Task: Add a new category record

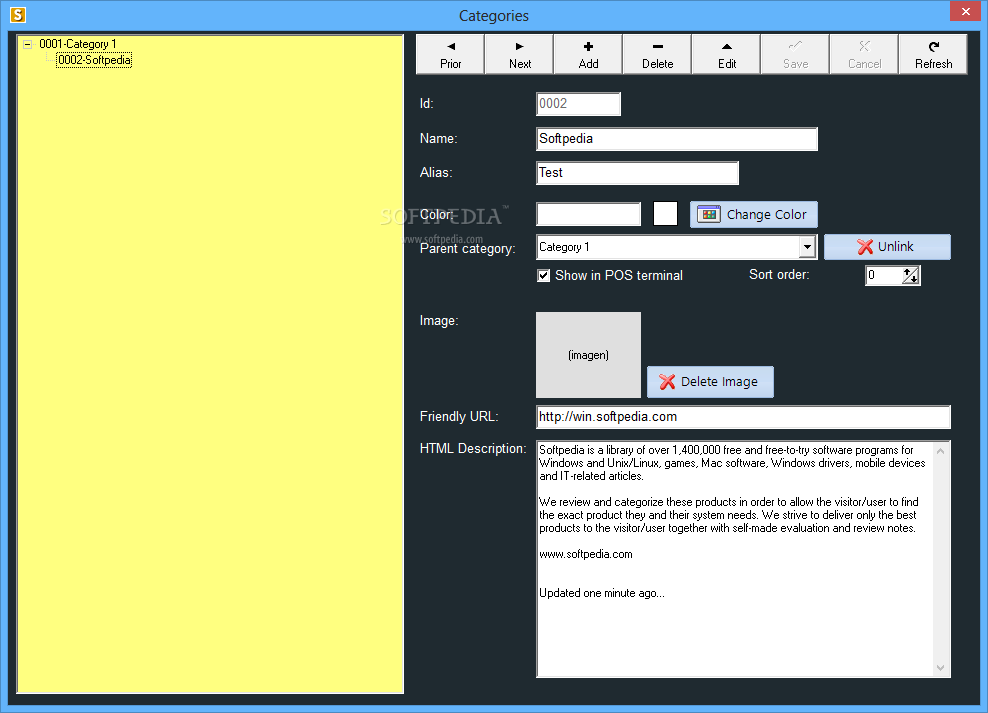Action: (588, 55)
